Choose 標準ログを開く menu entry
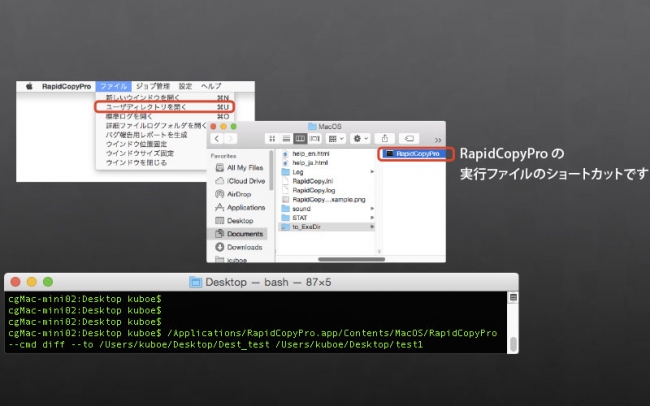 pyautogui.click(x=166, y=117)
